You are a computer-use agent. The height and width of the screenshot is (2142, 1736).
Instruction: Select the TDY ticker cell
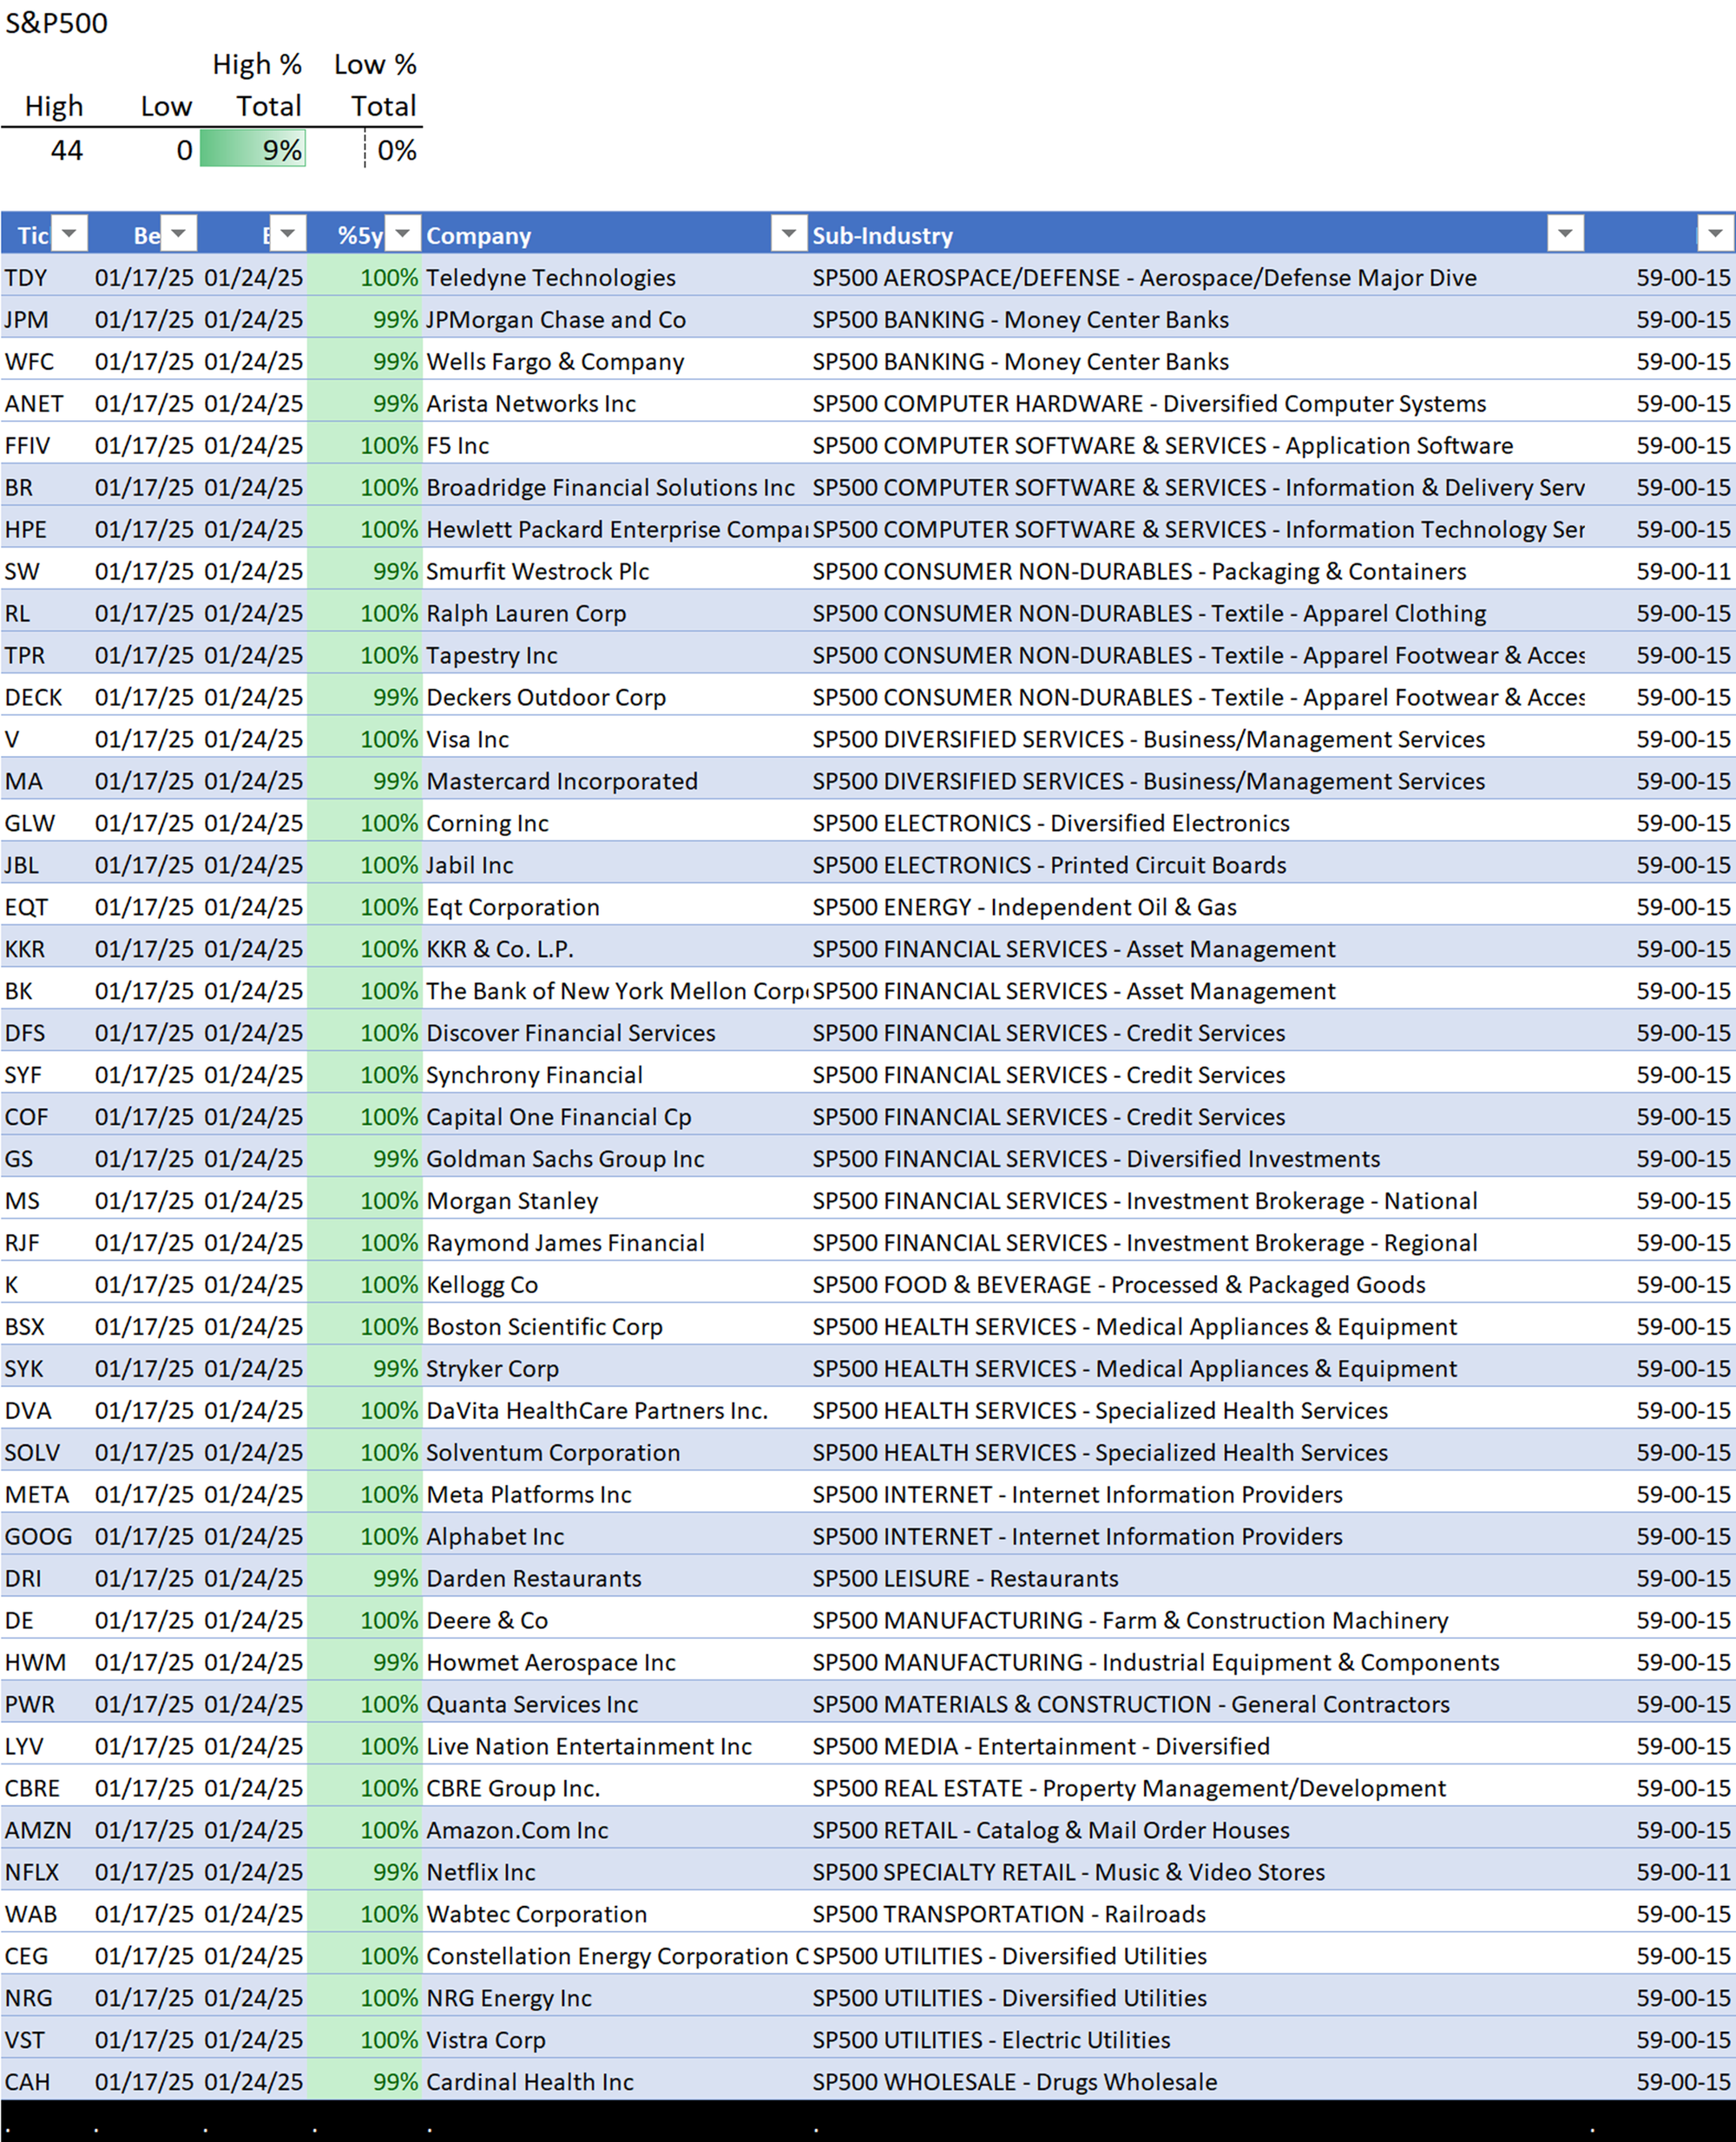pyautogui.click(x=27, y=278)
